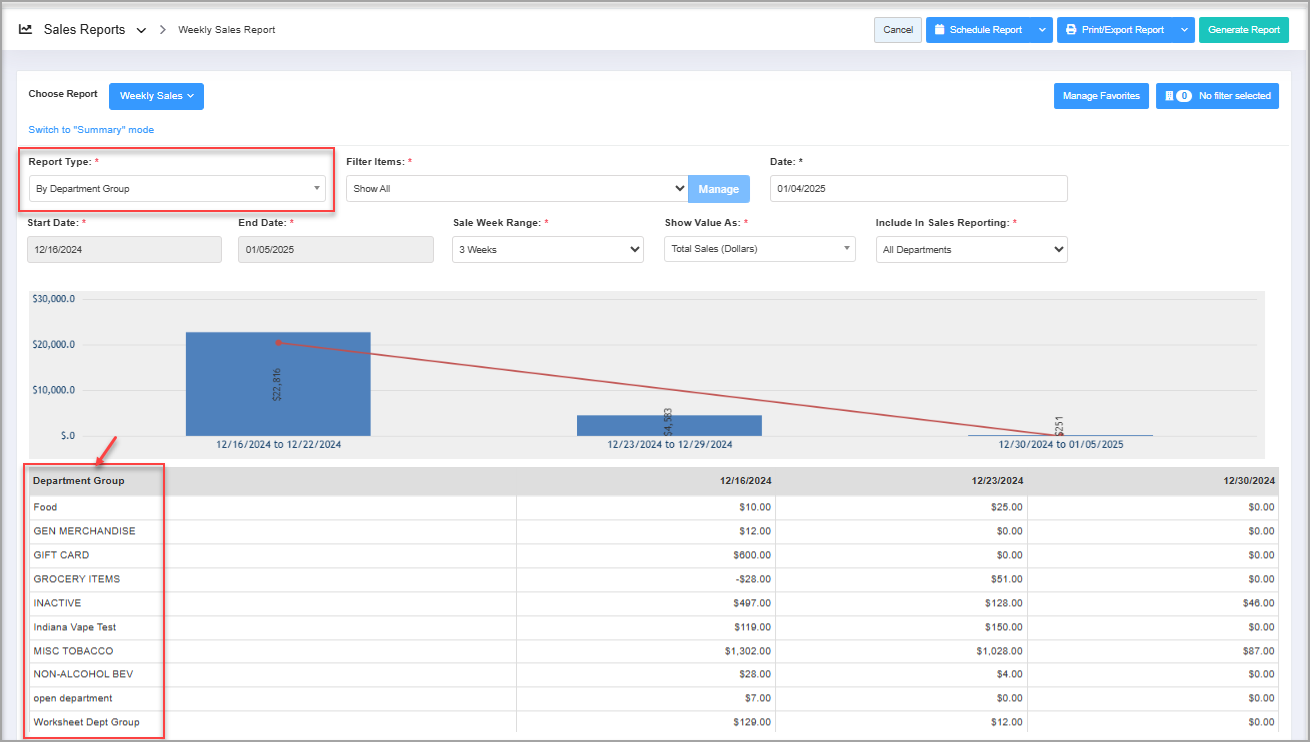Select the MISC TOBACCO row label
Viewport: 1310px width, 742px height.
tap(73, 651)
